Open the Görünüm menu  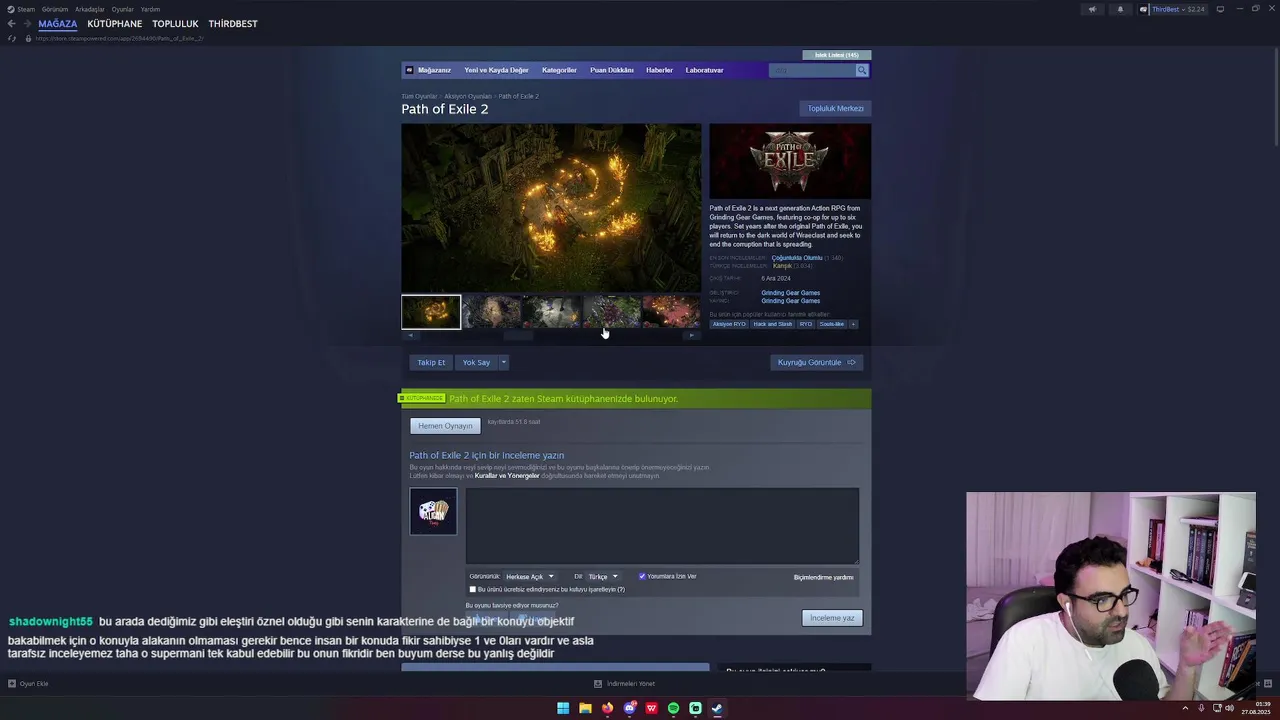pyautogui.click(x=55, y=9)
